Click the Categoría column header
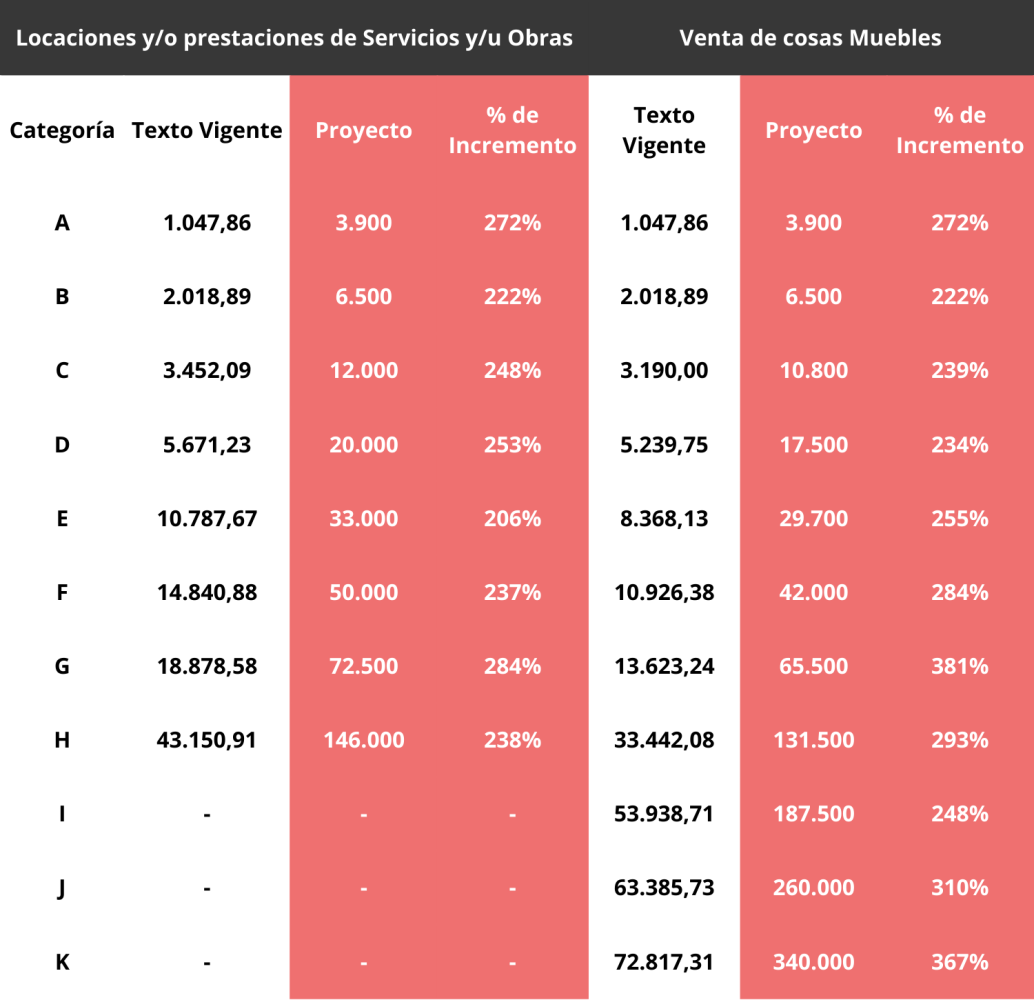Screen dimensions: 1034x1000 62,130
